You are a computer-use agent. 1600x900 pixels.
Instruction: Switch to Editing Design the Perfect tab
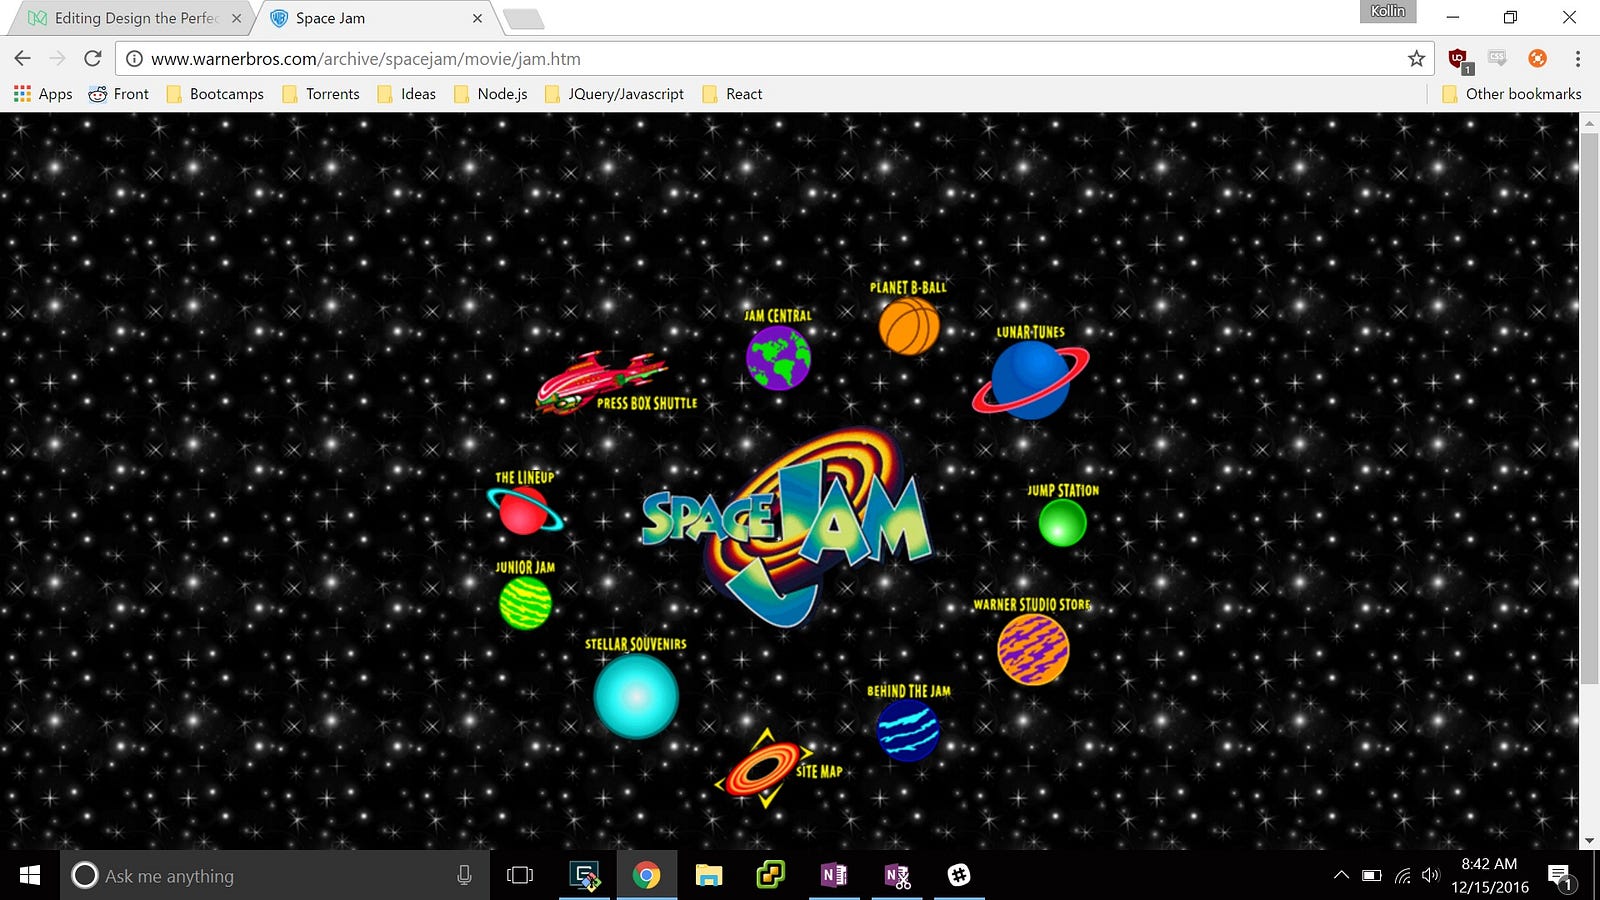[x=130, y=18]
